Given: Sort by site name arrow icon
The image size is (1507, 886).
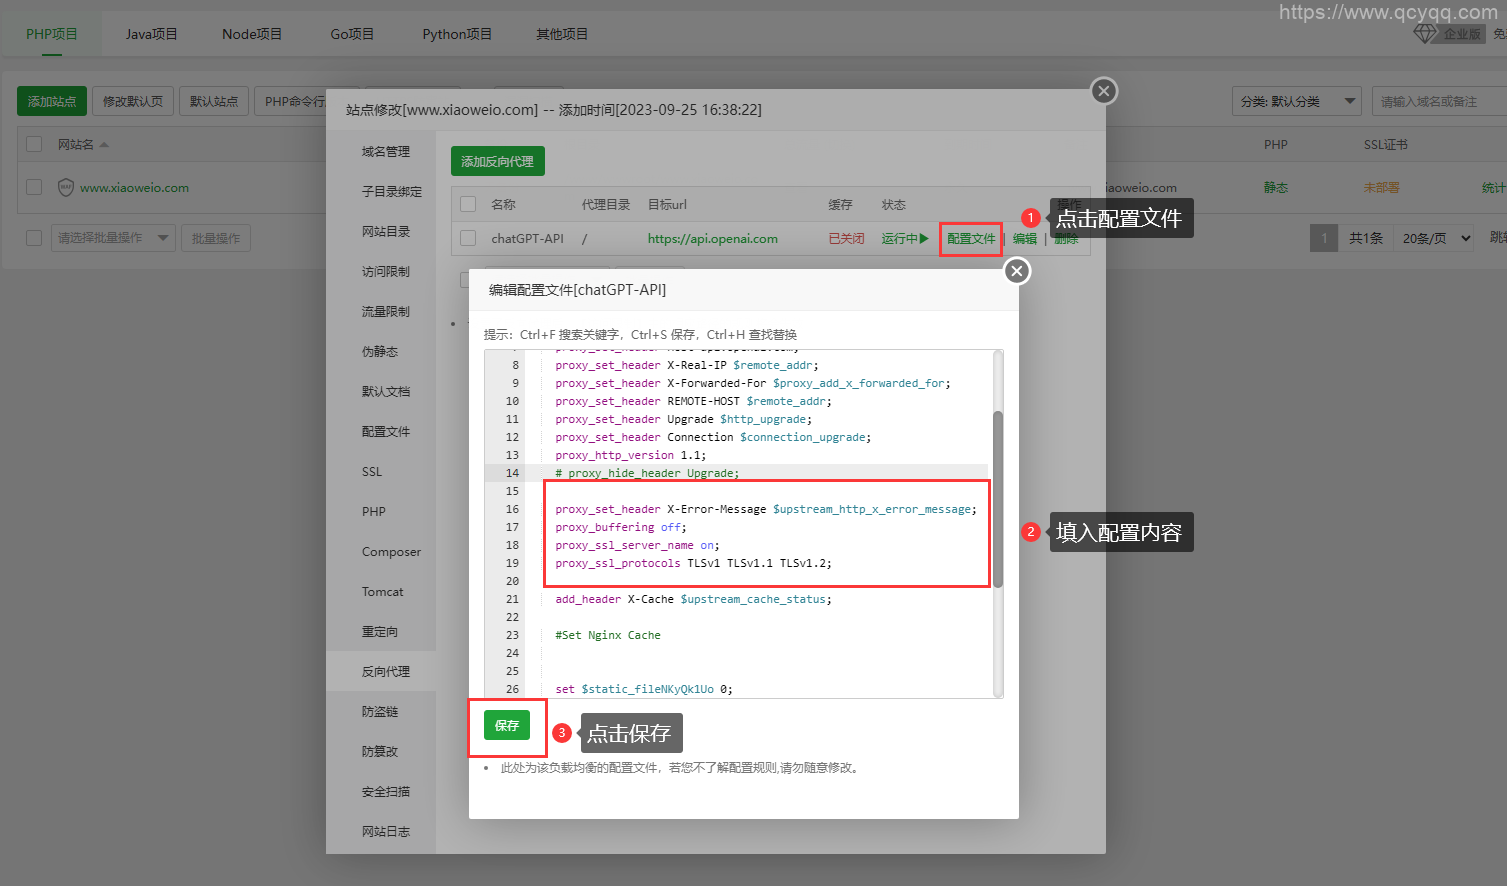Looking at the screenshot, I should (x=104, y=145).
